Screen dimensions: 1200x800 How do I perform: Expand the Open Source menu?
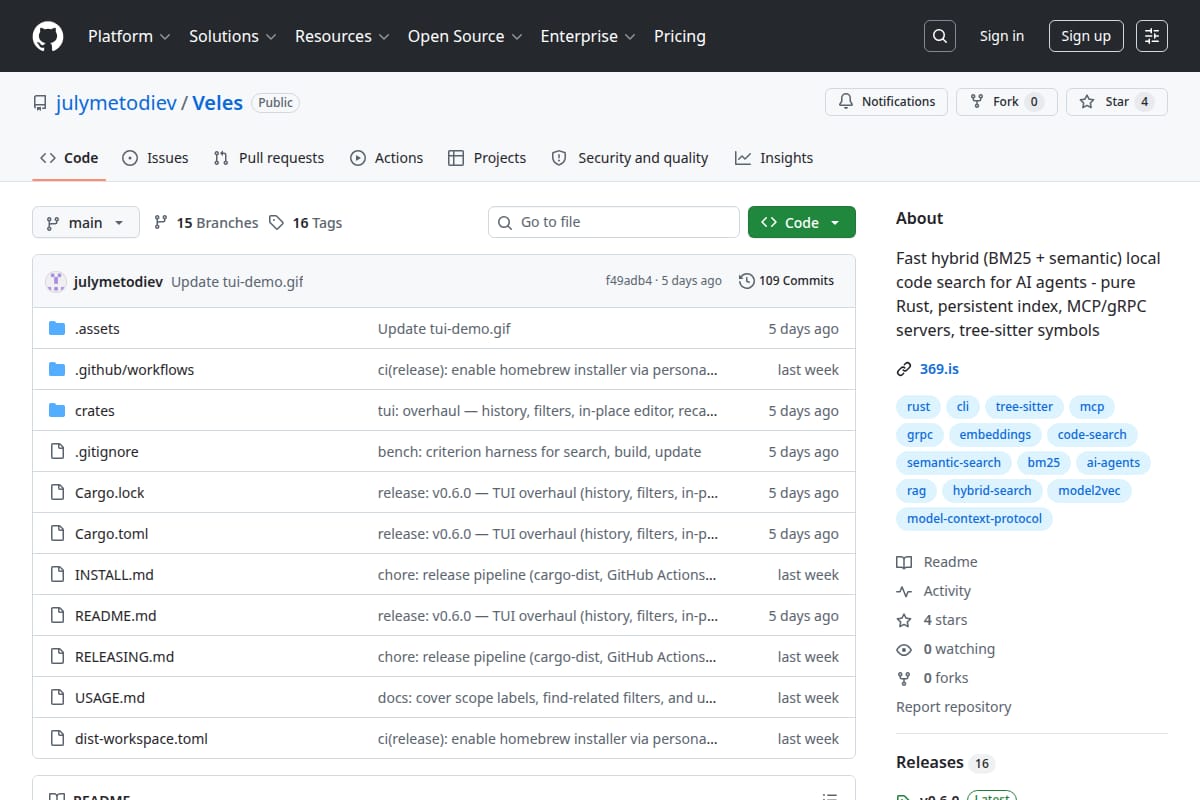[x=465, y=36]
